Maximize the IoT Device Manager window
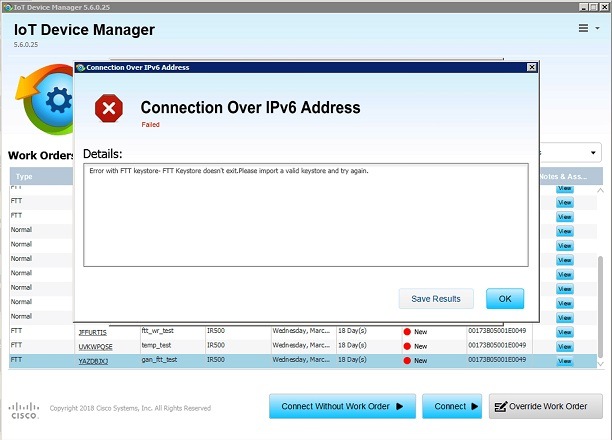This screenshot has width=612, height=440. (593, 7)
